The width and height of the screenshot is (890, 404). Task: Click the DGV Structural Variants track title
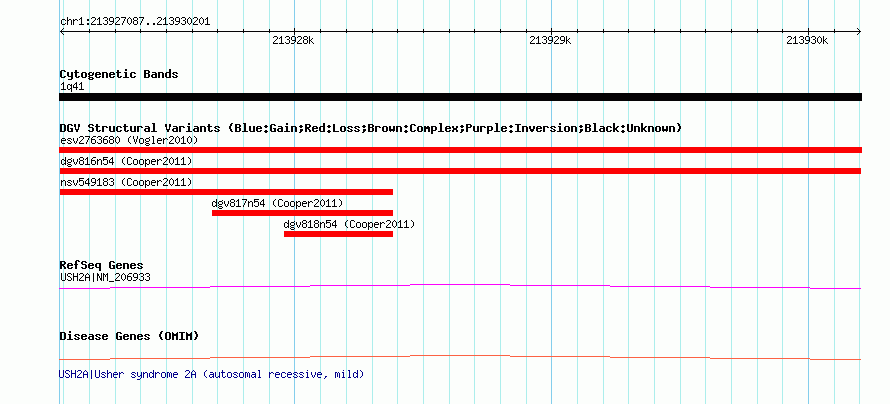pos(371,128)
